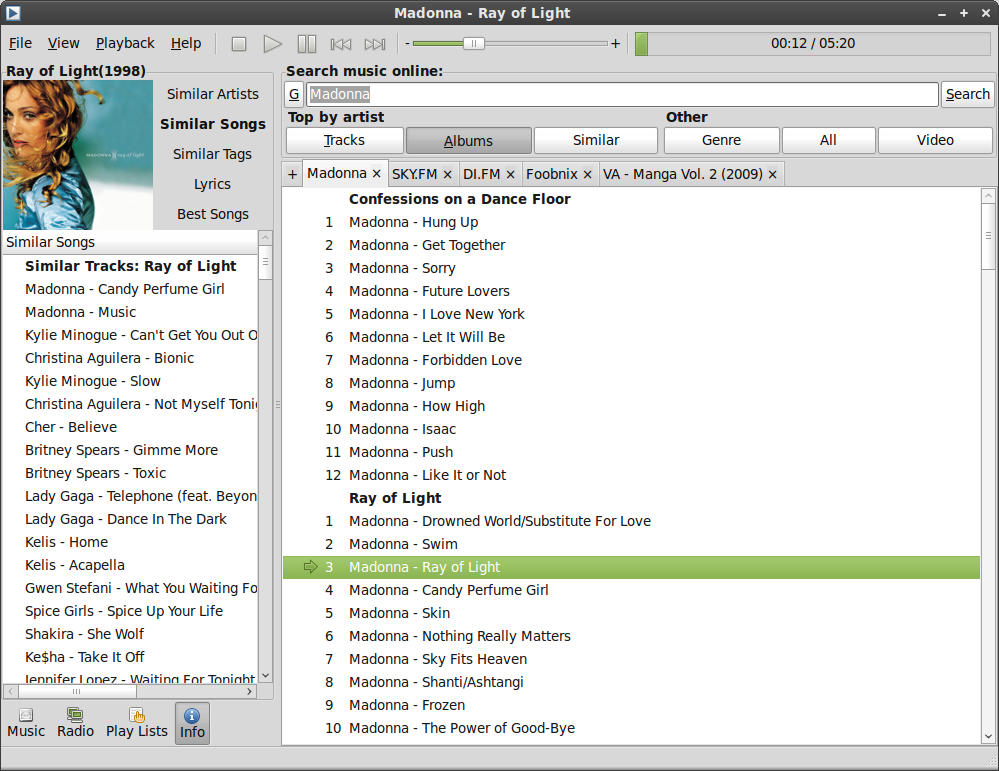Click the Ray of Light album cover
999x771 pixels.
78,154
